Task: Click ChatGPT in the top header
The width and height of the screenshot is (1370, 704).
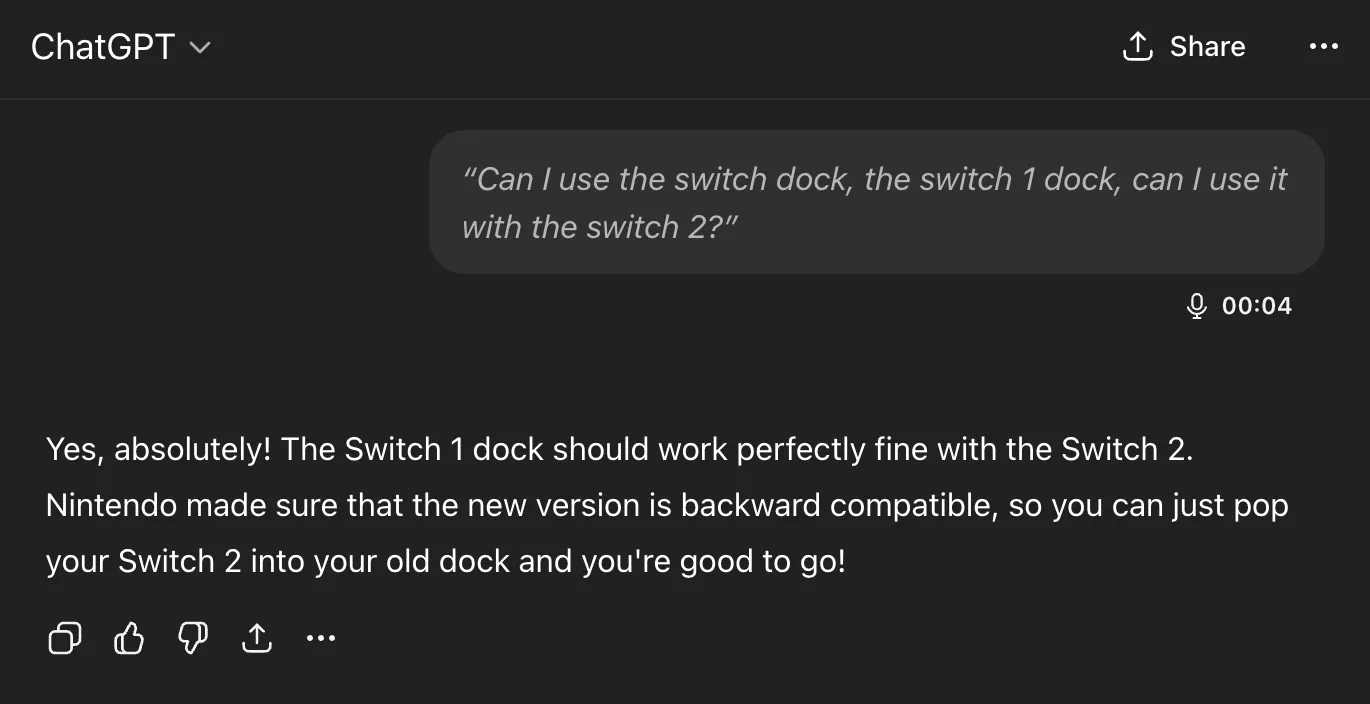Action: 103,46
